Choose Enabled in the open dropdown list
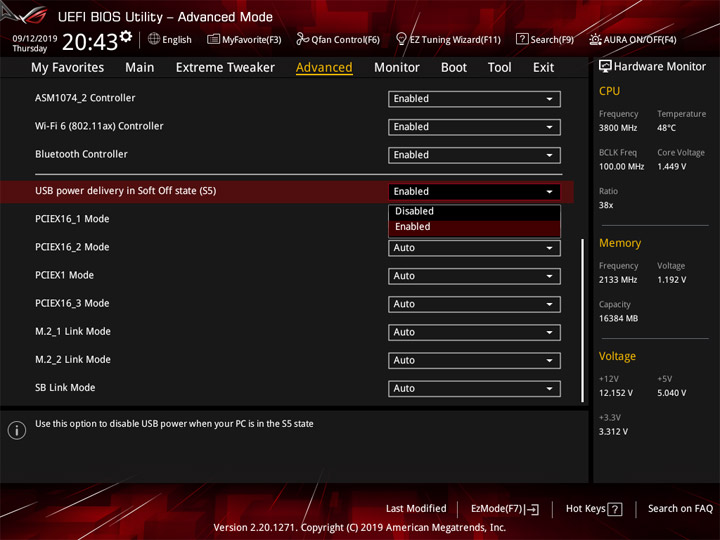Viewport: 720px width, 540px height. [474, 227]
